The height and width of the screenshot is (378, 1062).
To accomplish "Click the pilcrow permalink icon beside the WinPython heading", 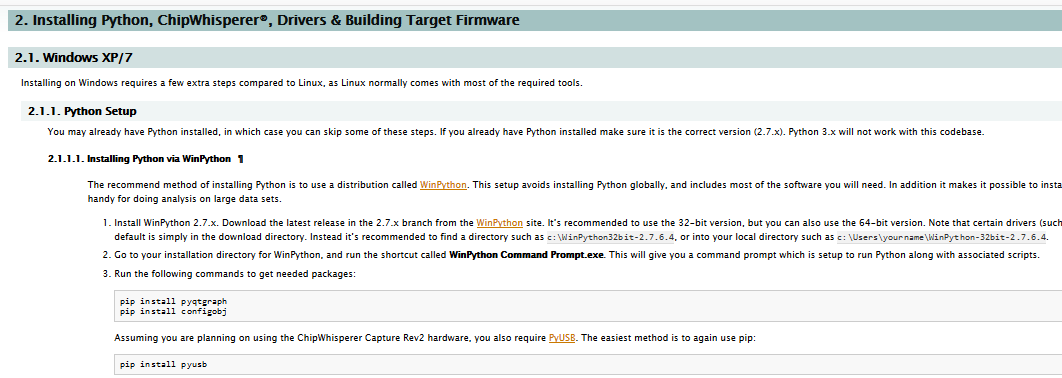I will 240,159.
